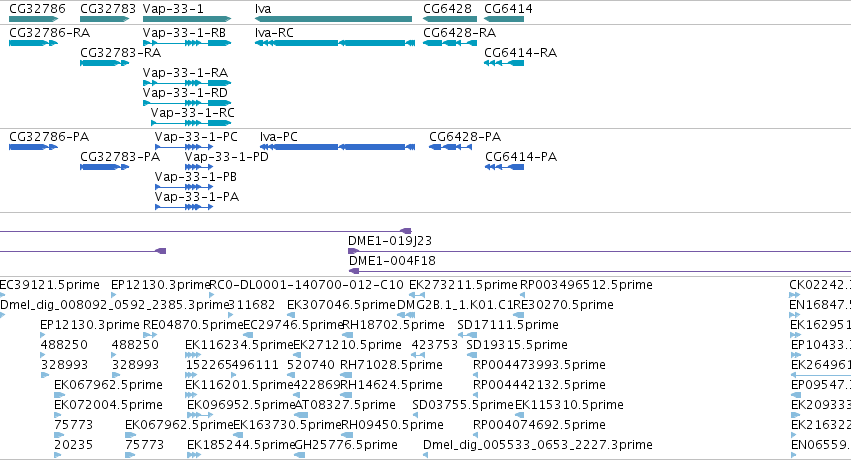Open transcript CG6428-RA
The width and height of the screenshot is (851, 460).
click(450, 43)
